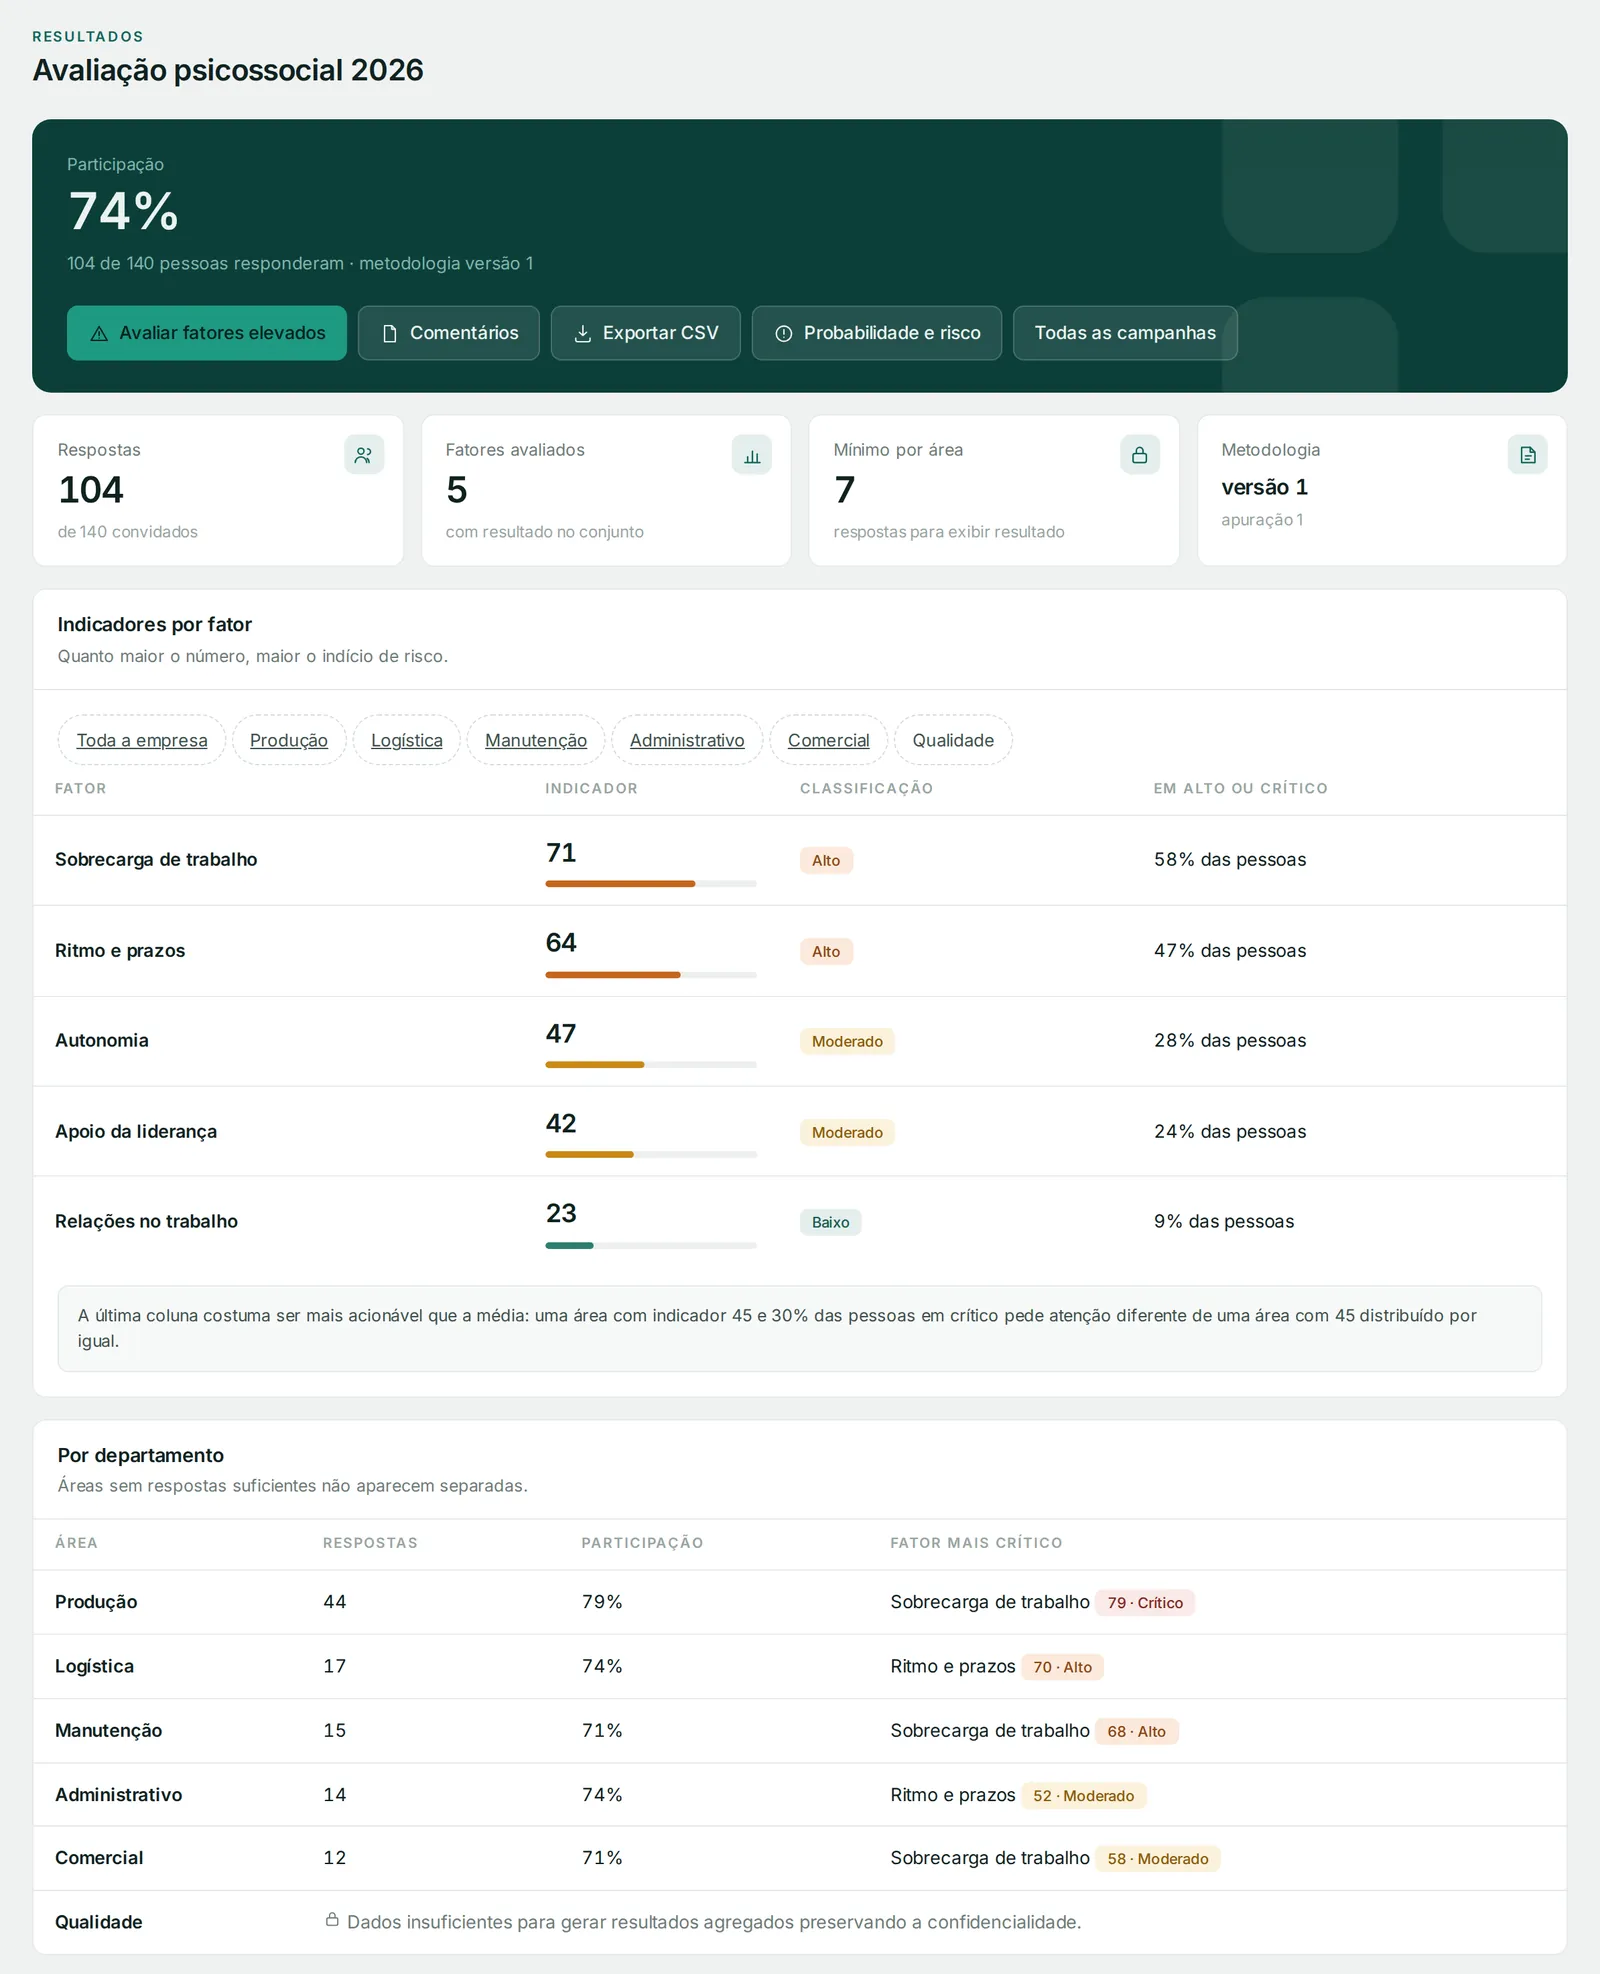The width and height of the screenshot is (1600, 1974).
Task: Click the Manutenção row in department table
Action: pos(800,1731)
